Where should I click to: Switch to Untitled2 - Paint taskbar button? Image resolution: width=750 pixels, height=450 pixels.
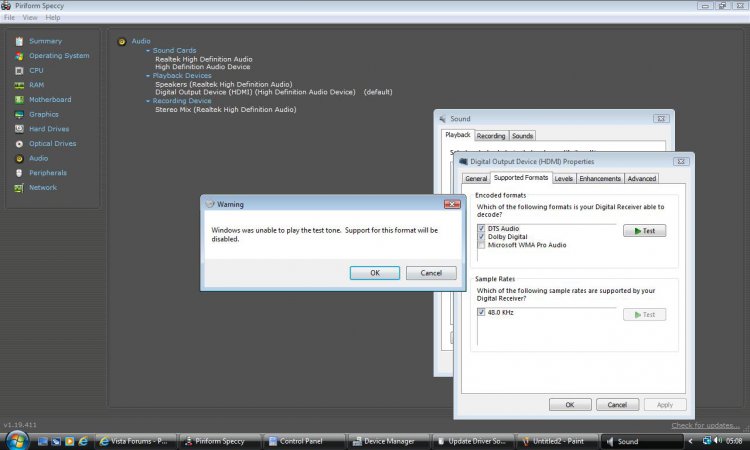pyautogui.click(x=557, y=441)
